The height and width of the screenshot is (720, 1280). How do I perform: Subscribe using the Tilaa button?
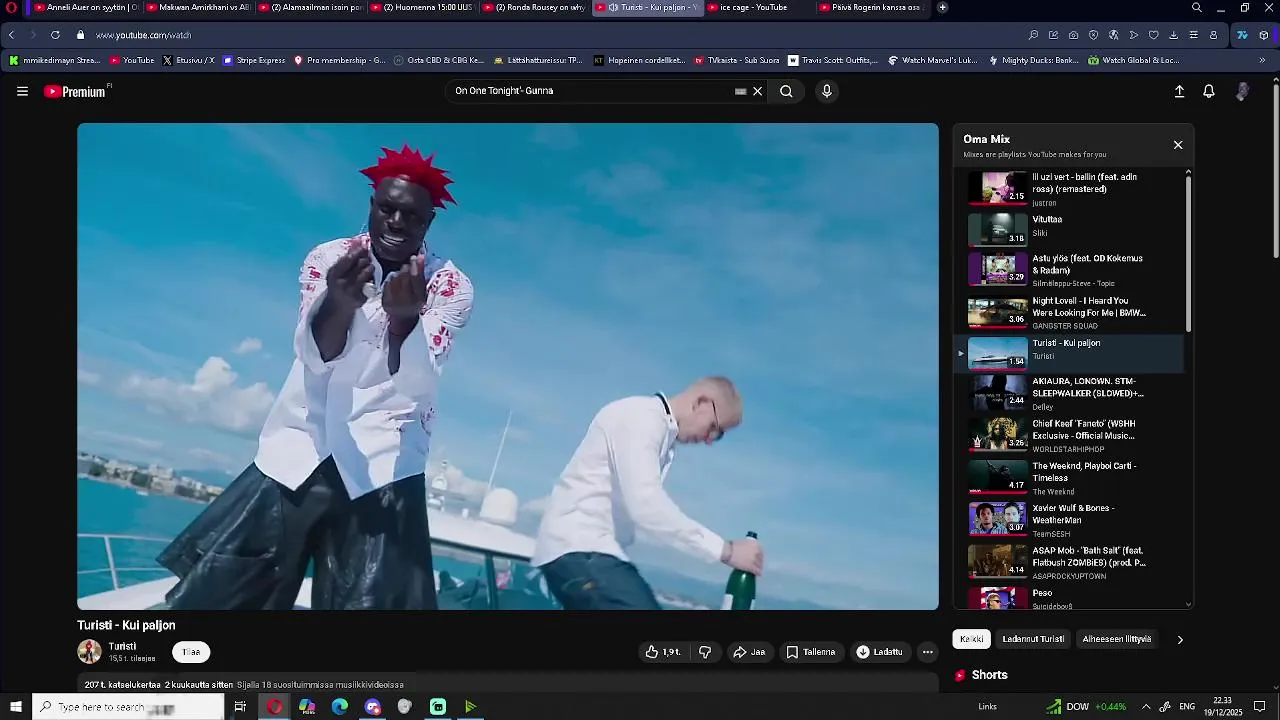click(191, 652)
